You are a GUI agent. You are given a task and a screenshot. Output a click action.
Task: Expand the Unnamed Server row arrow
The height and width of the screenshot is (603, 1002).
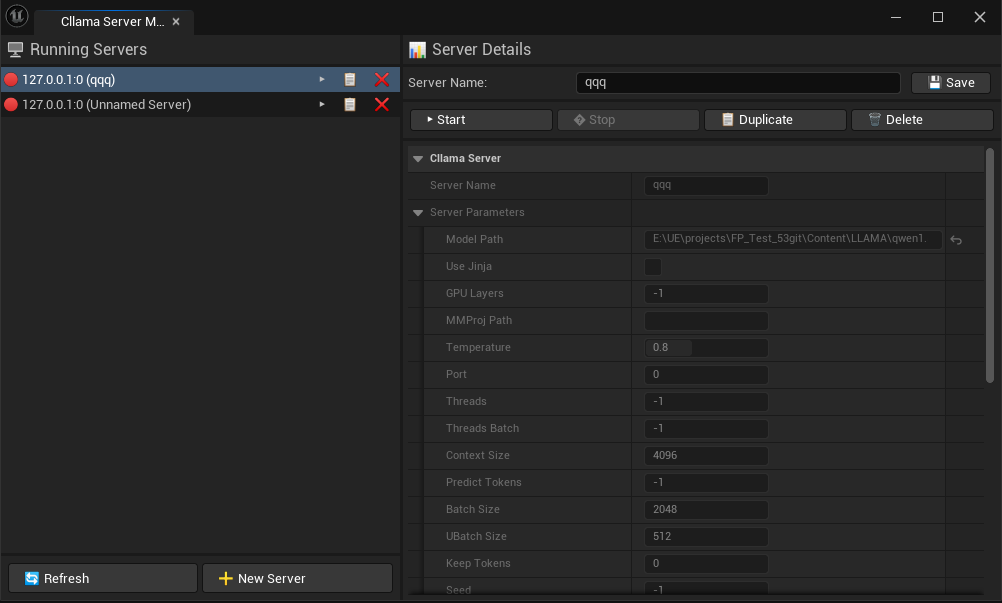[x=322, y=104]
